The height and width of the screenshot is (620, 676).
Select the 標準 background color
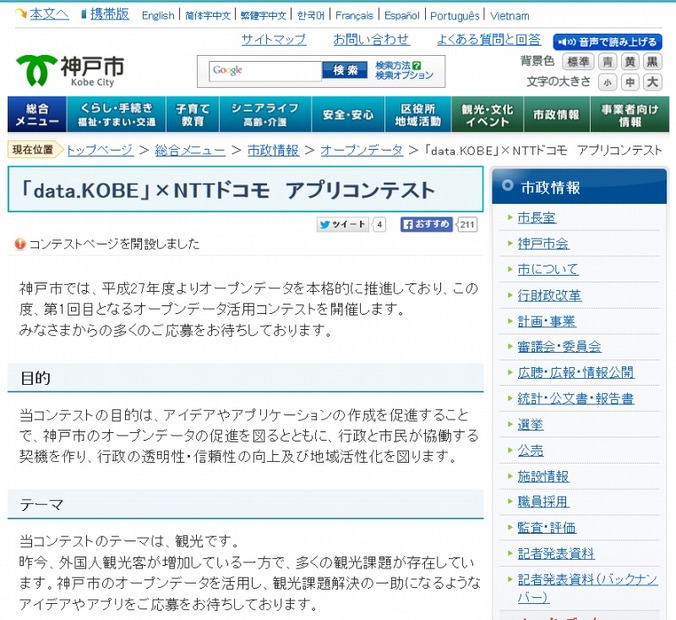tap(578, 62)
